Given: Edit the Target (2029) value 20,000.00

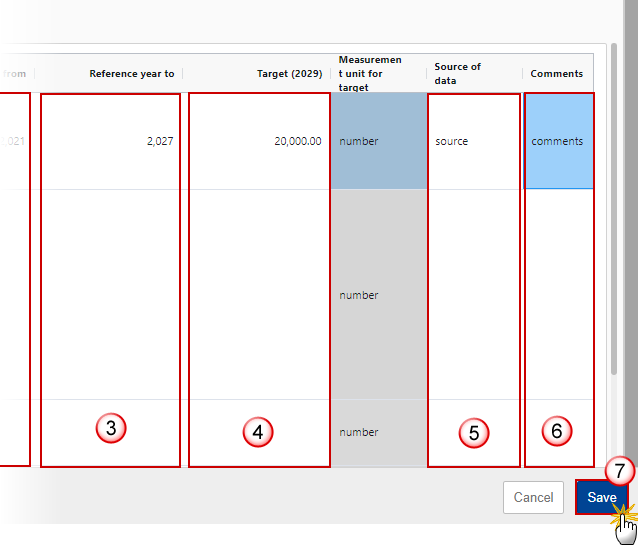Looking at the screenshot, I should pos(258,141).
